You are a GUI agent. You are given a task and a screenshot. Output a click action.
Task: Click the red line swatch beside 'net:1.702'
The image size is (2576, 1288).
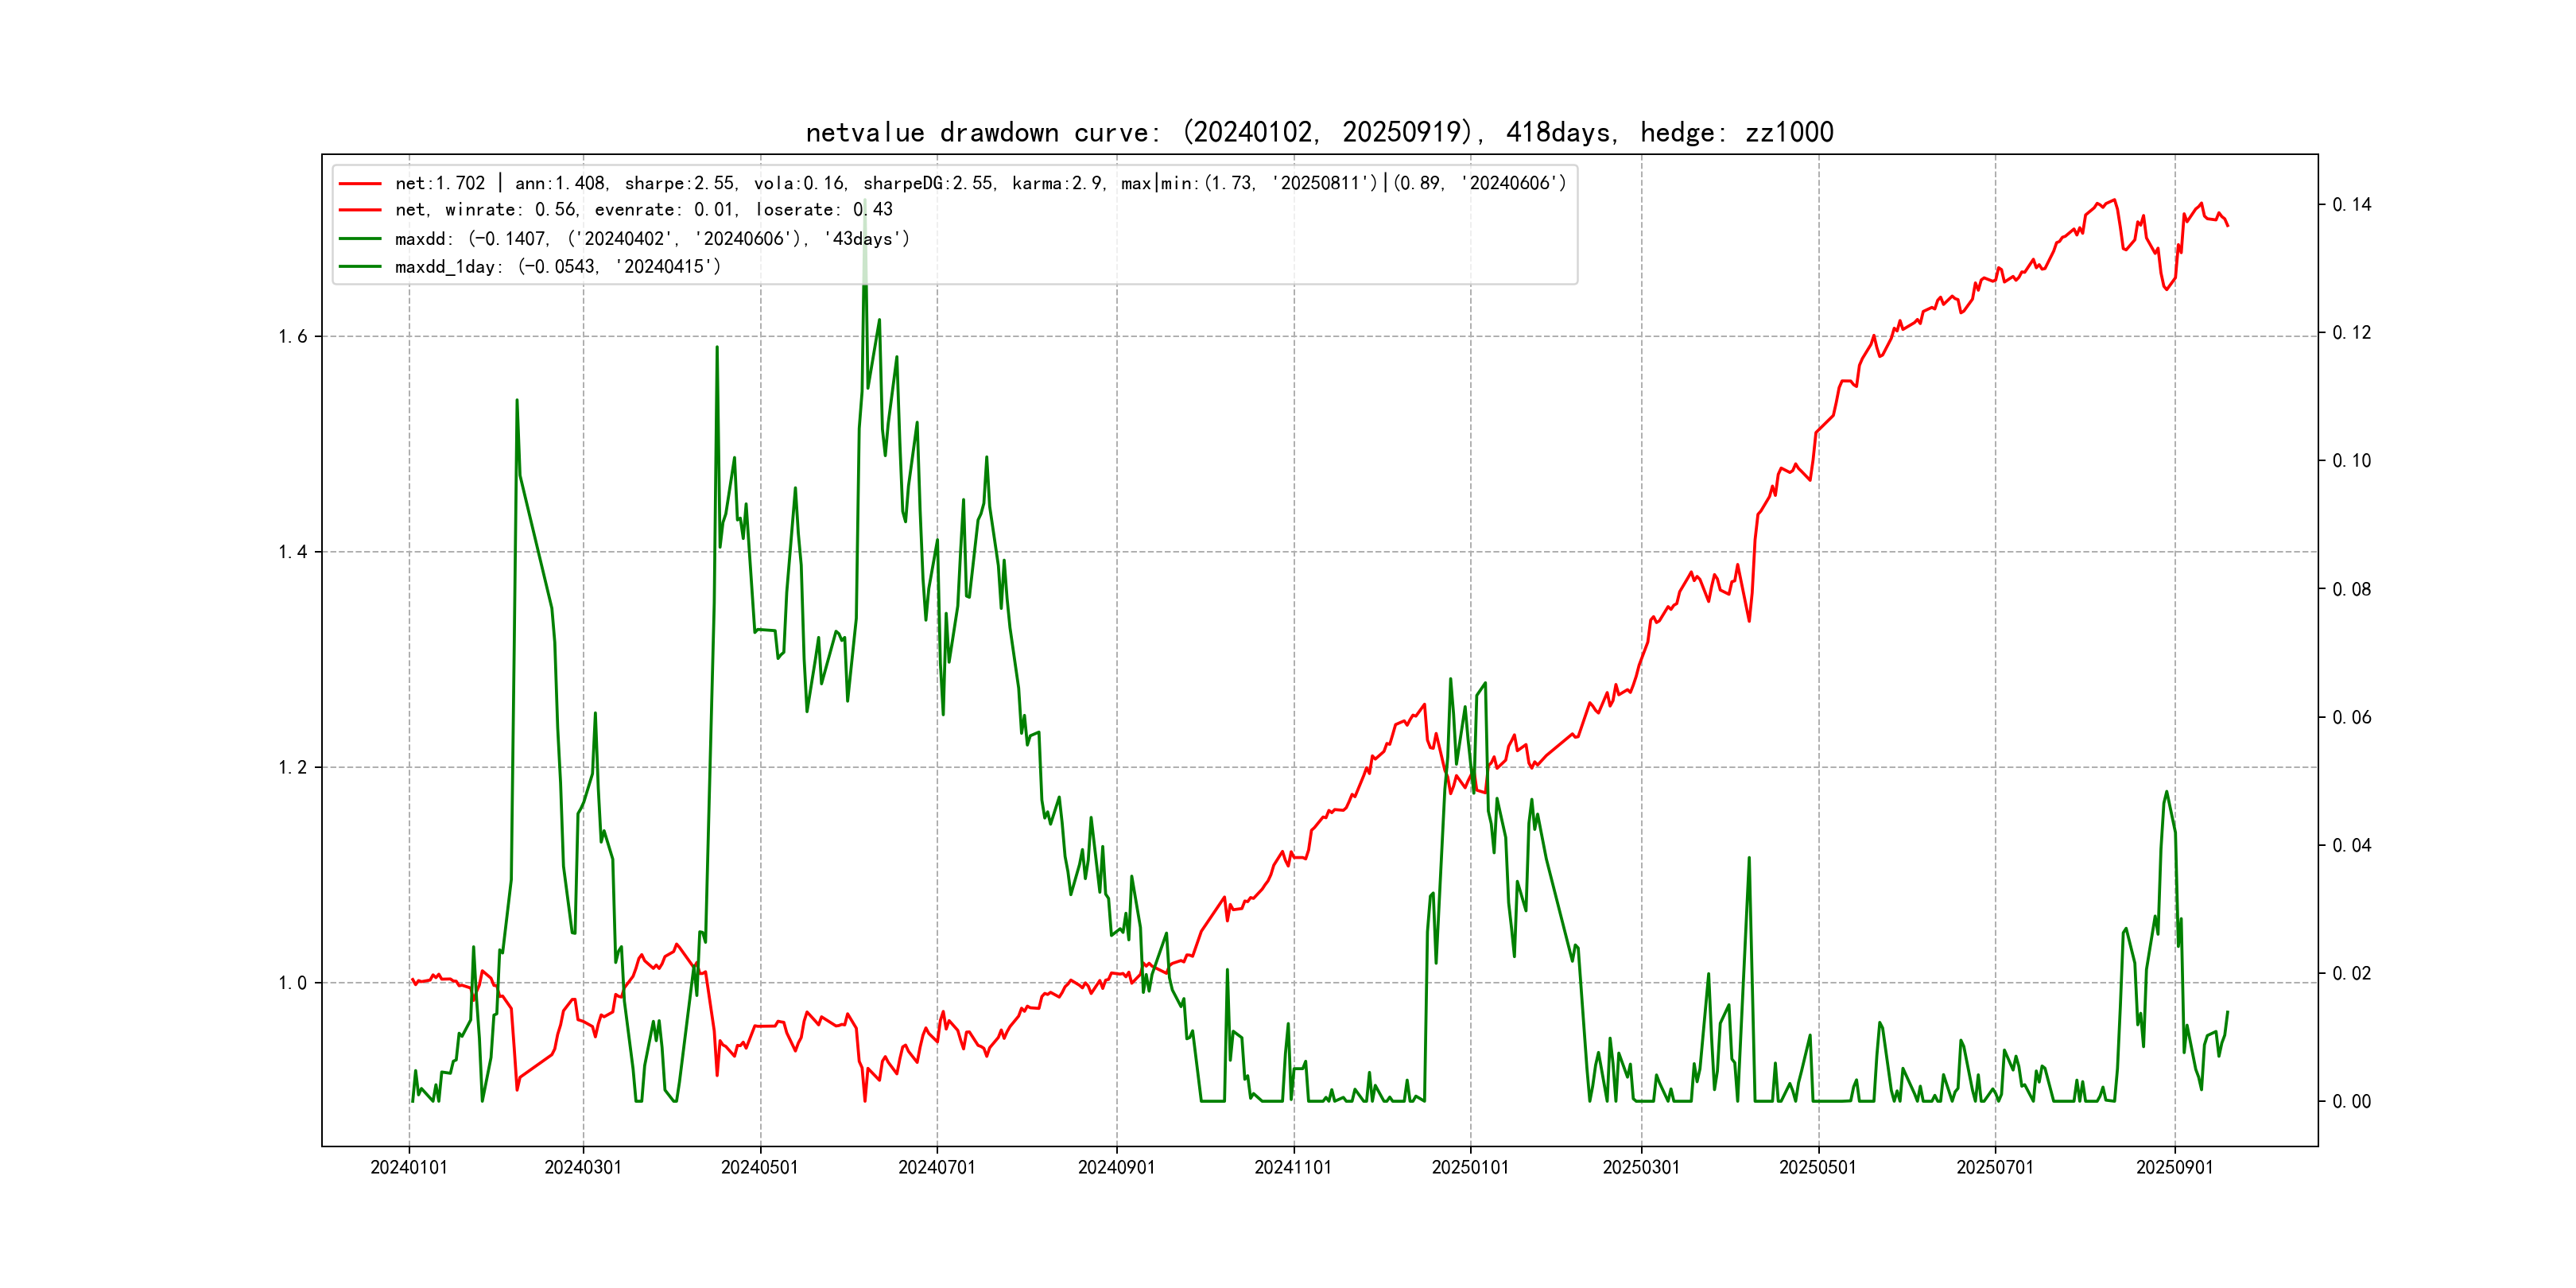(x=360, y=184)
